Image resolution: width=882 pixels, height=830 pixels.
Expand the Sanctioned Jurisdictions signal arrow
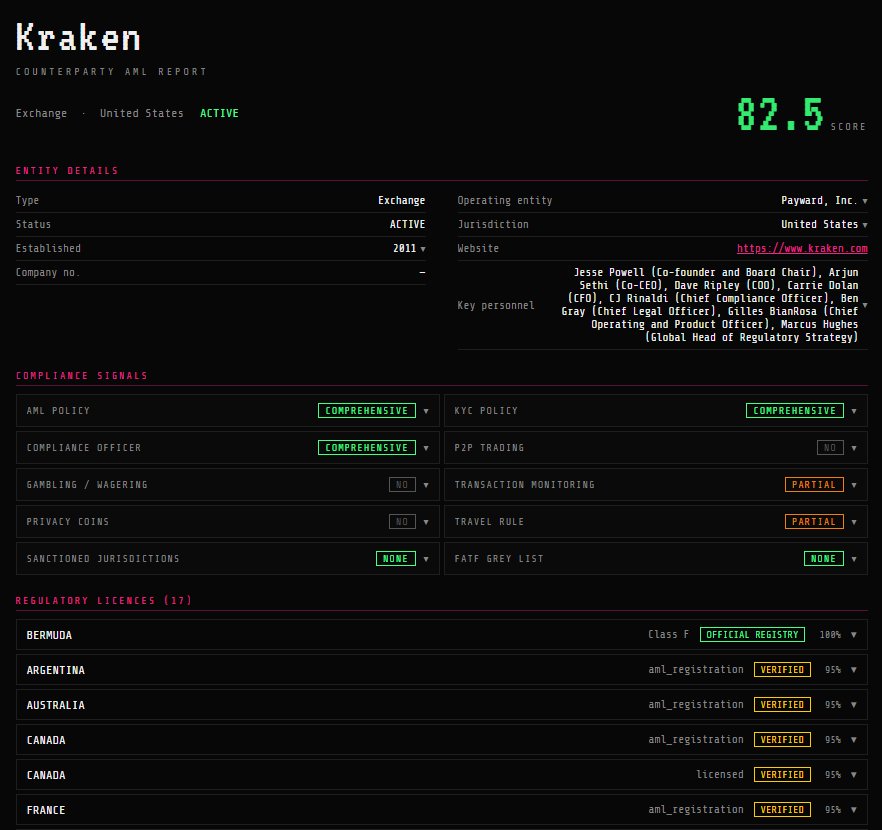[x=426, y=560]
